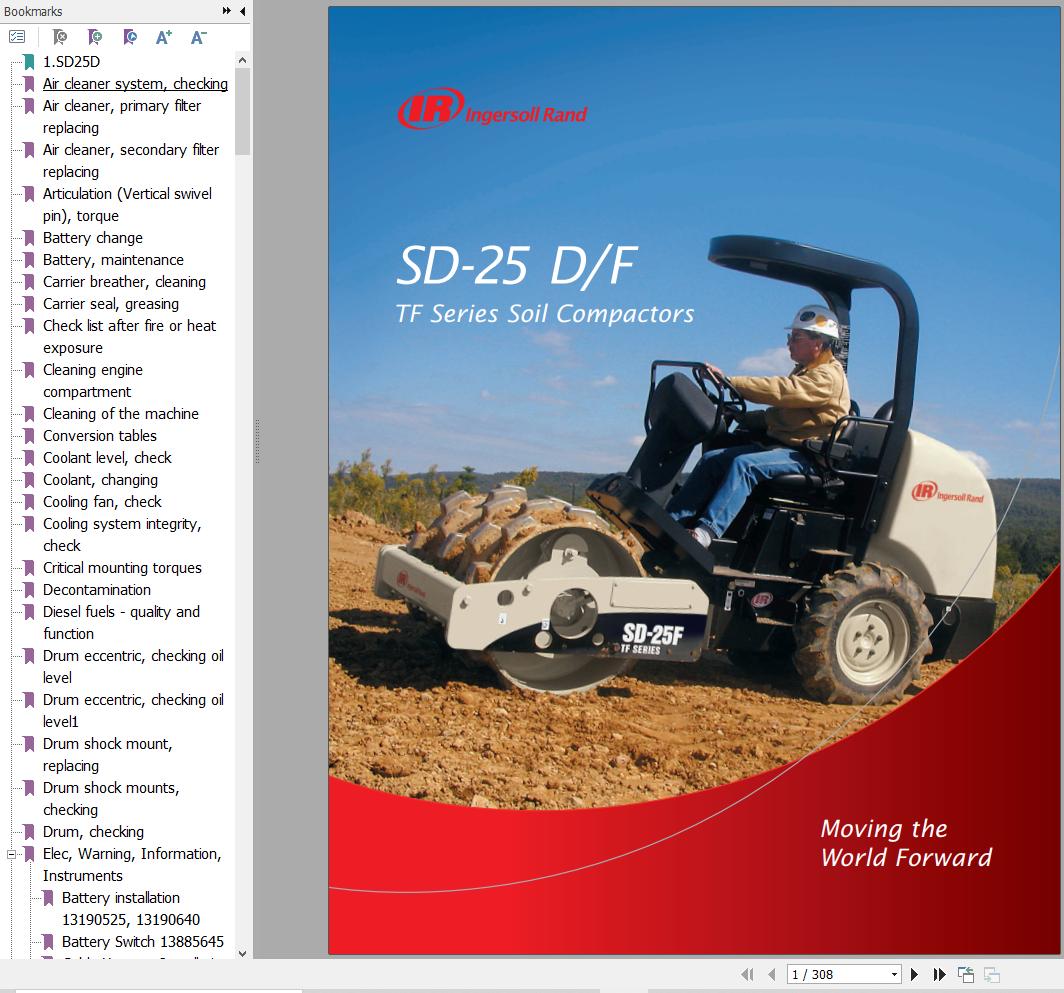
Task: Click the add new bookmark icon
Action: click(95, 37)
